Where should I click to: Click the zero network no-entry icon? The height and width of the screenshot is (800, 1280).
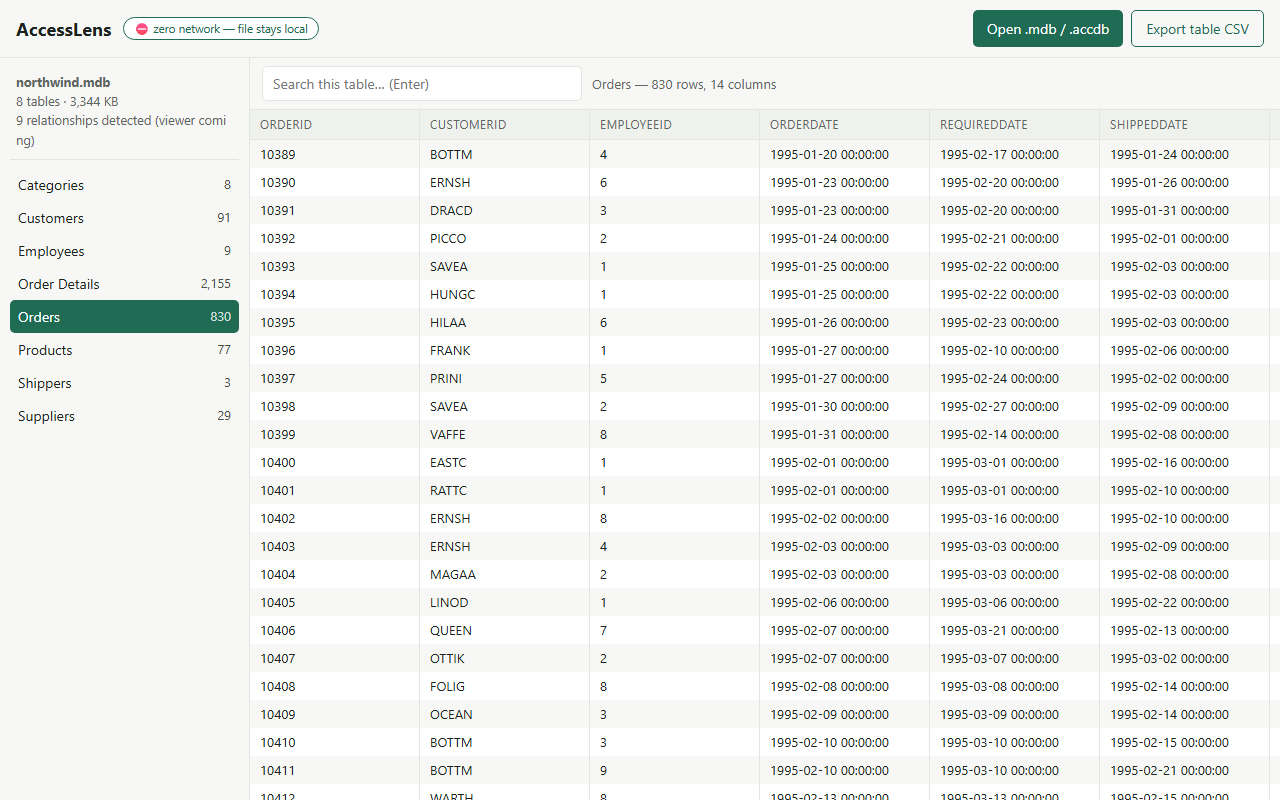click(141, 29)
